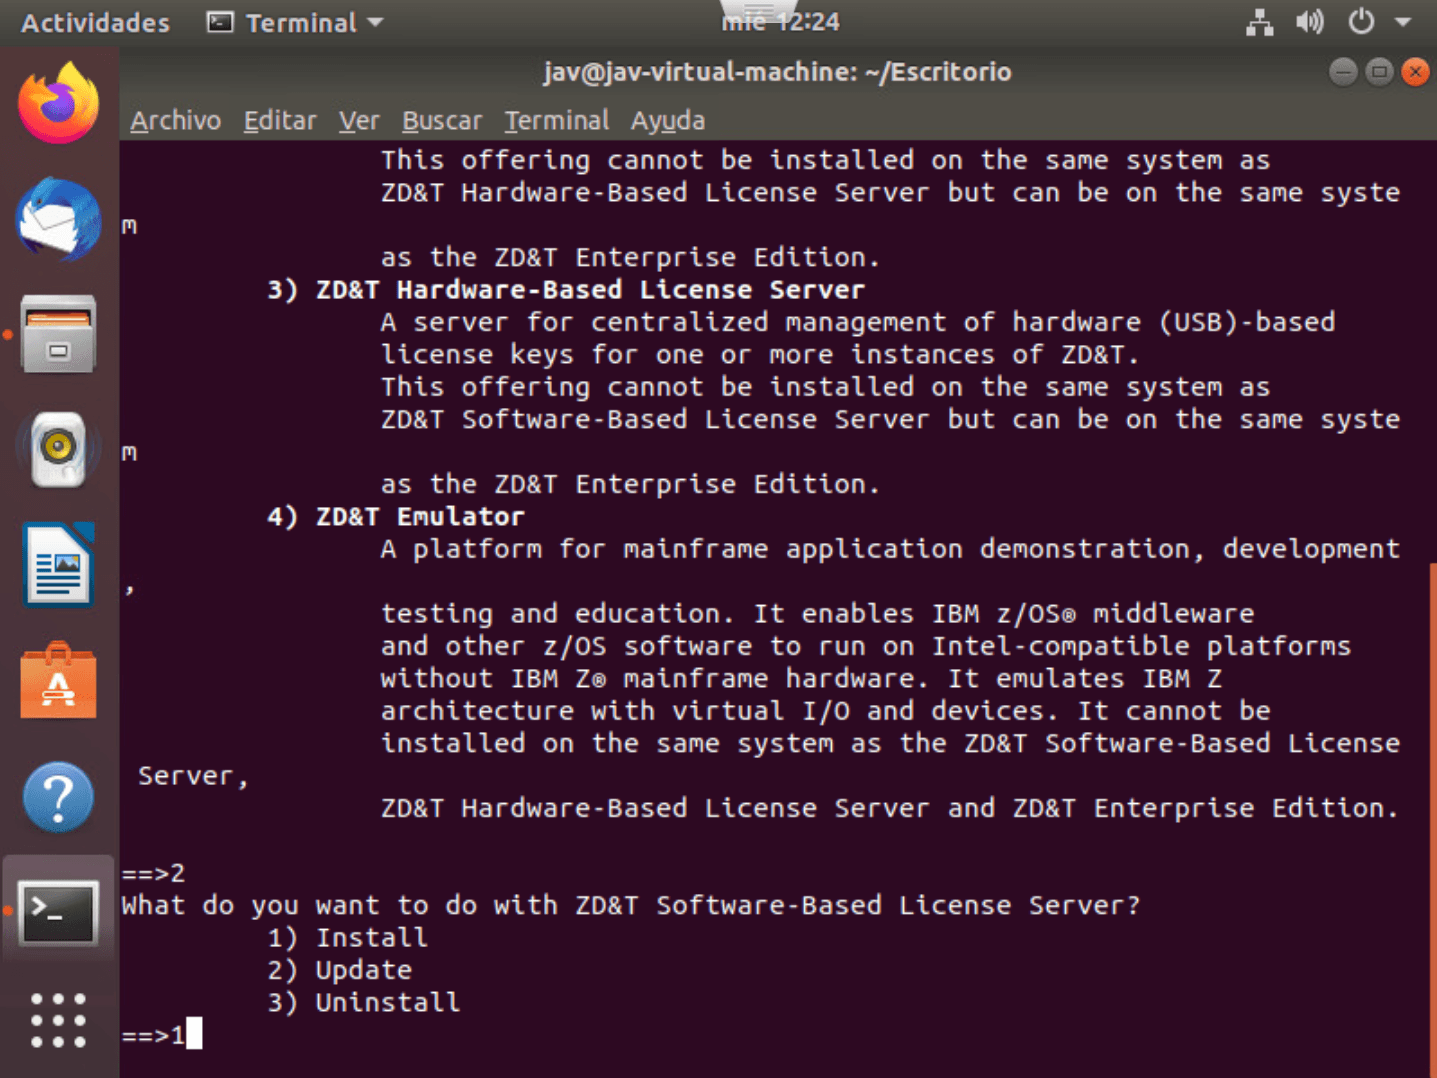
Task: Open Ubuntu Software store
Action: (x=58, y=682)
